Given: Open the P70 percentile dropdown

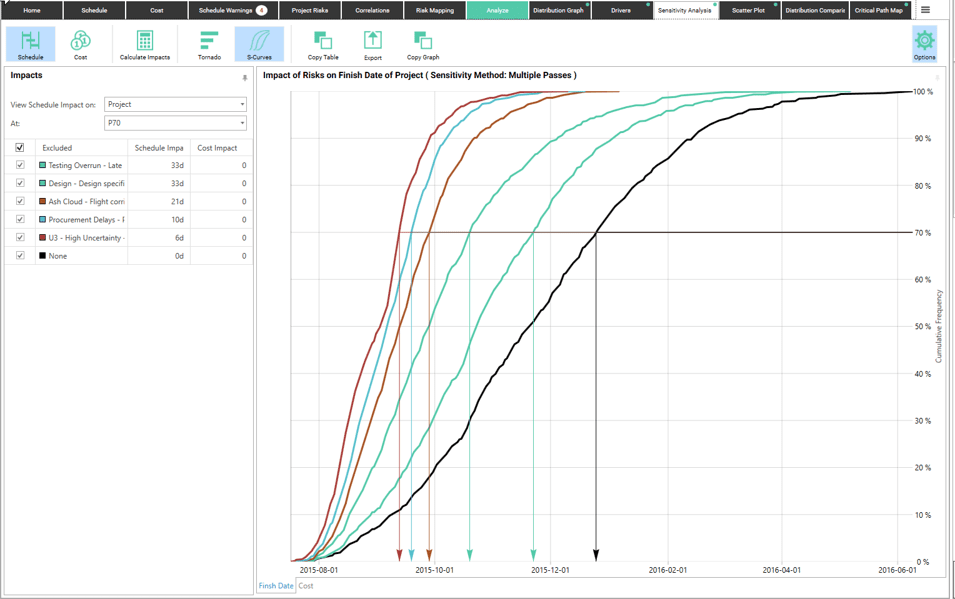Looking at the screenshot, I should [176, 123].
